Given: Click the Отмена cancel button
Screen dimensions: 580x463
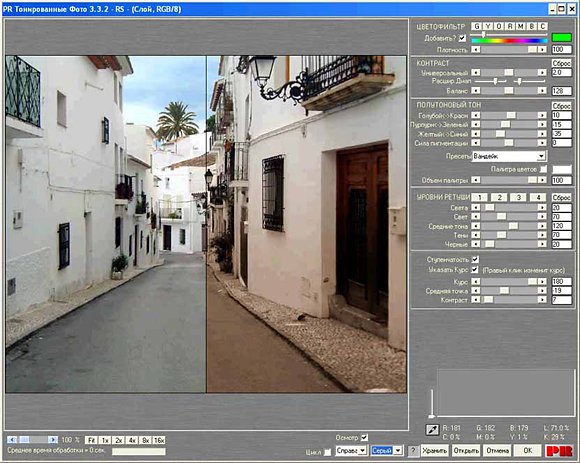Looking at the screenshot, I should tap(497, 451).
